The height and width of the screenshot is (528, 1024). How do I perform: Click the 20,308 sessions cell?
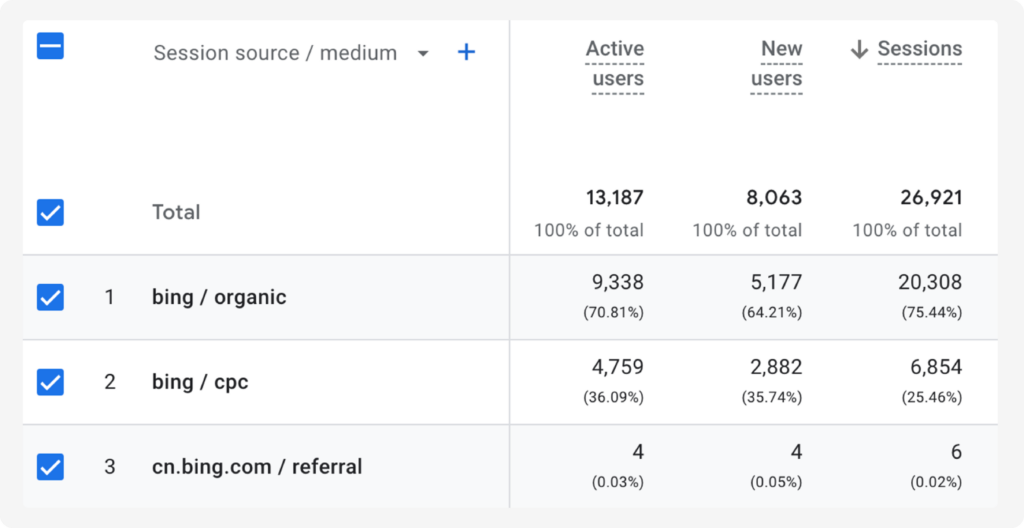(930, 282)
